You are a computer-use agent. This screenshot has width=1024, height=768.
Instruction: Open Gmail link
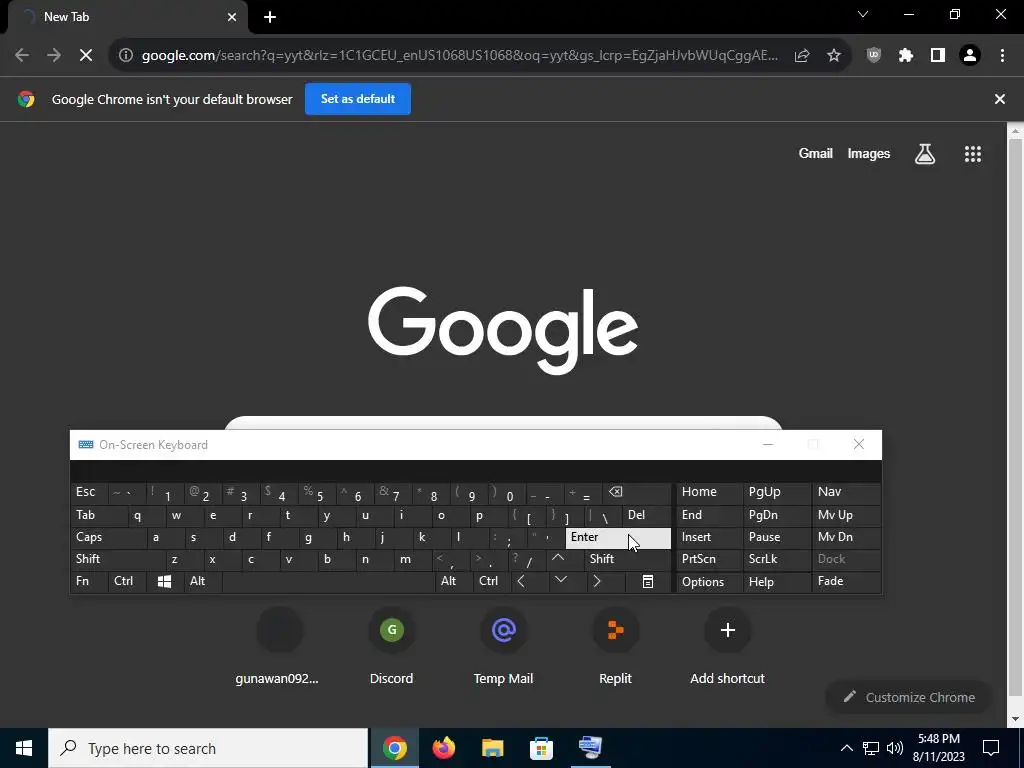(x=816, y=153)
